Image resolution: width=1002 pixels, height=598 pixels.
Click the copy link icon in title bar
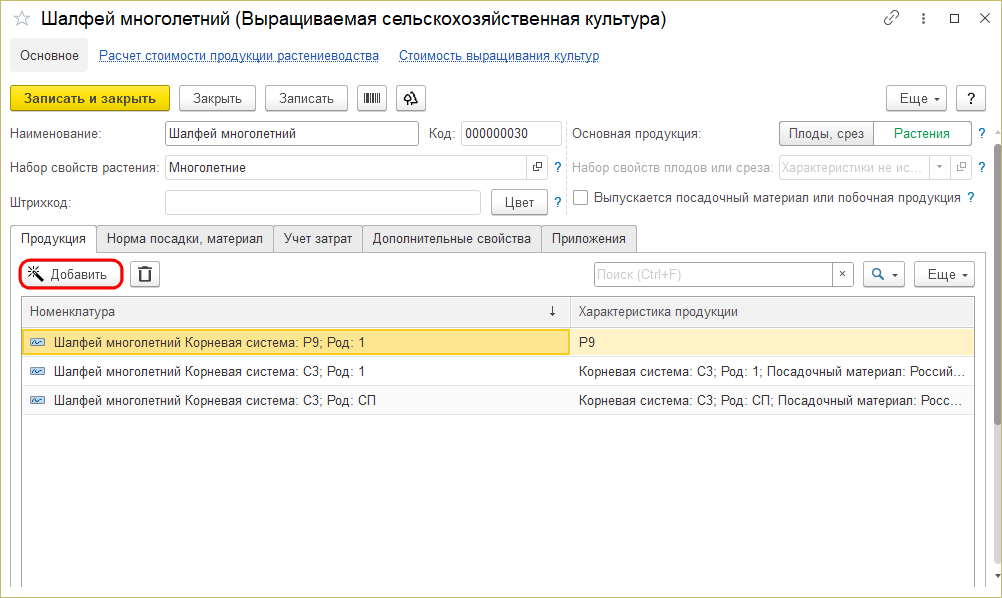[x=891, y=19]
